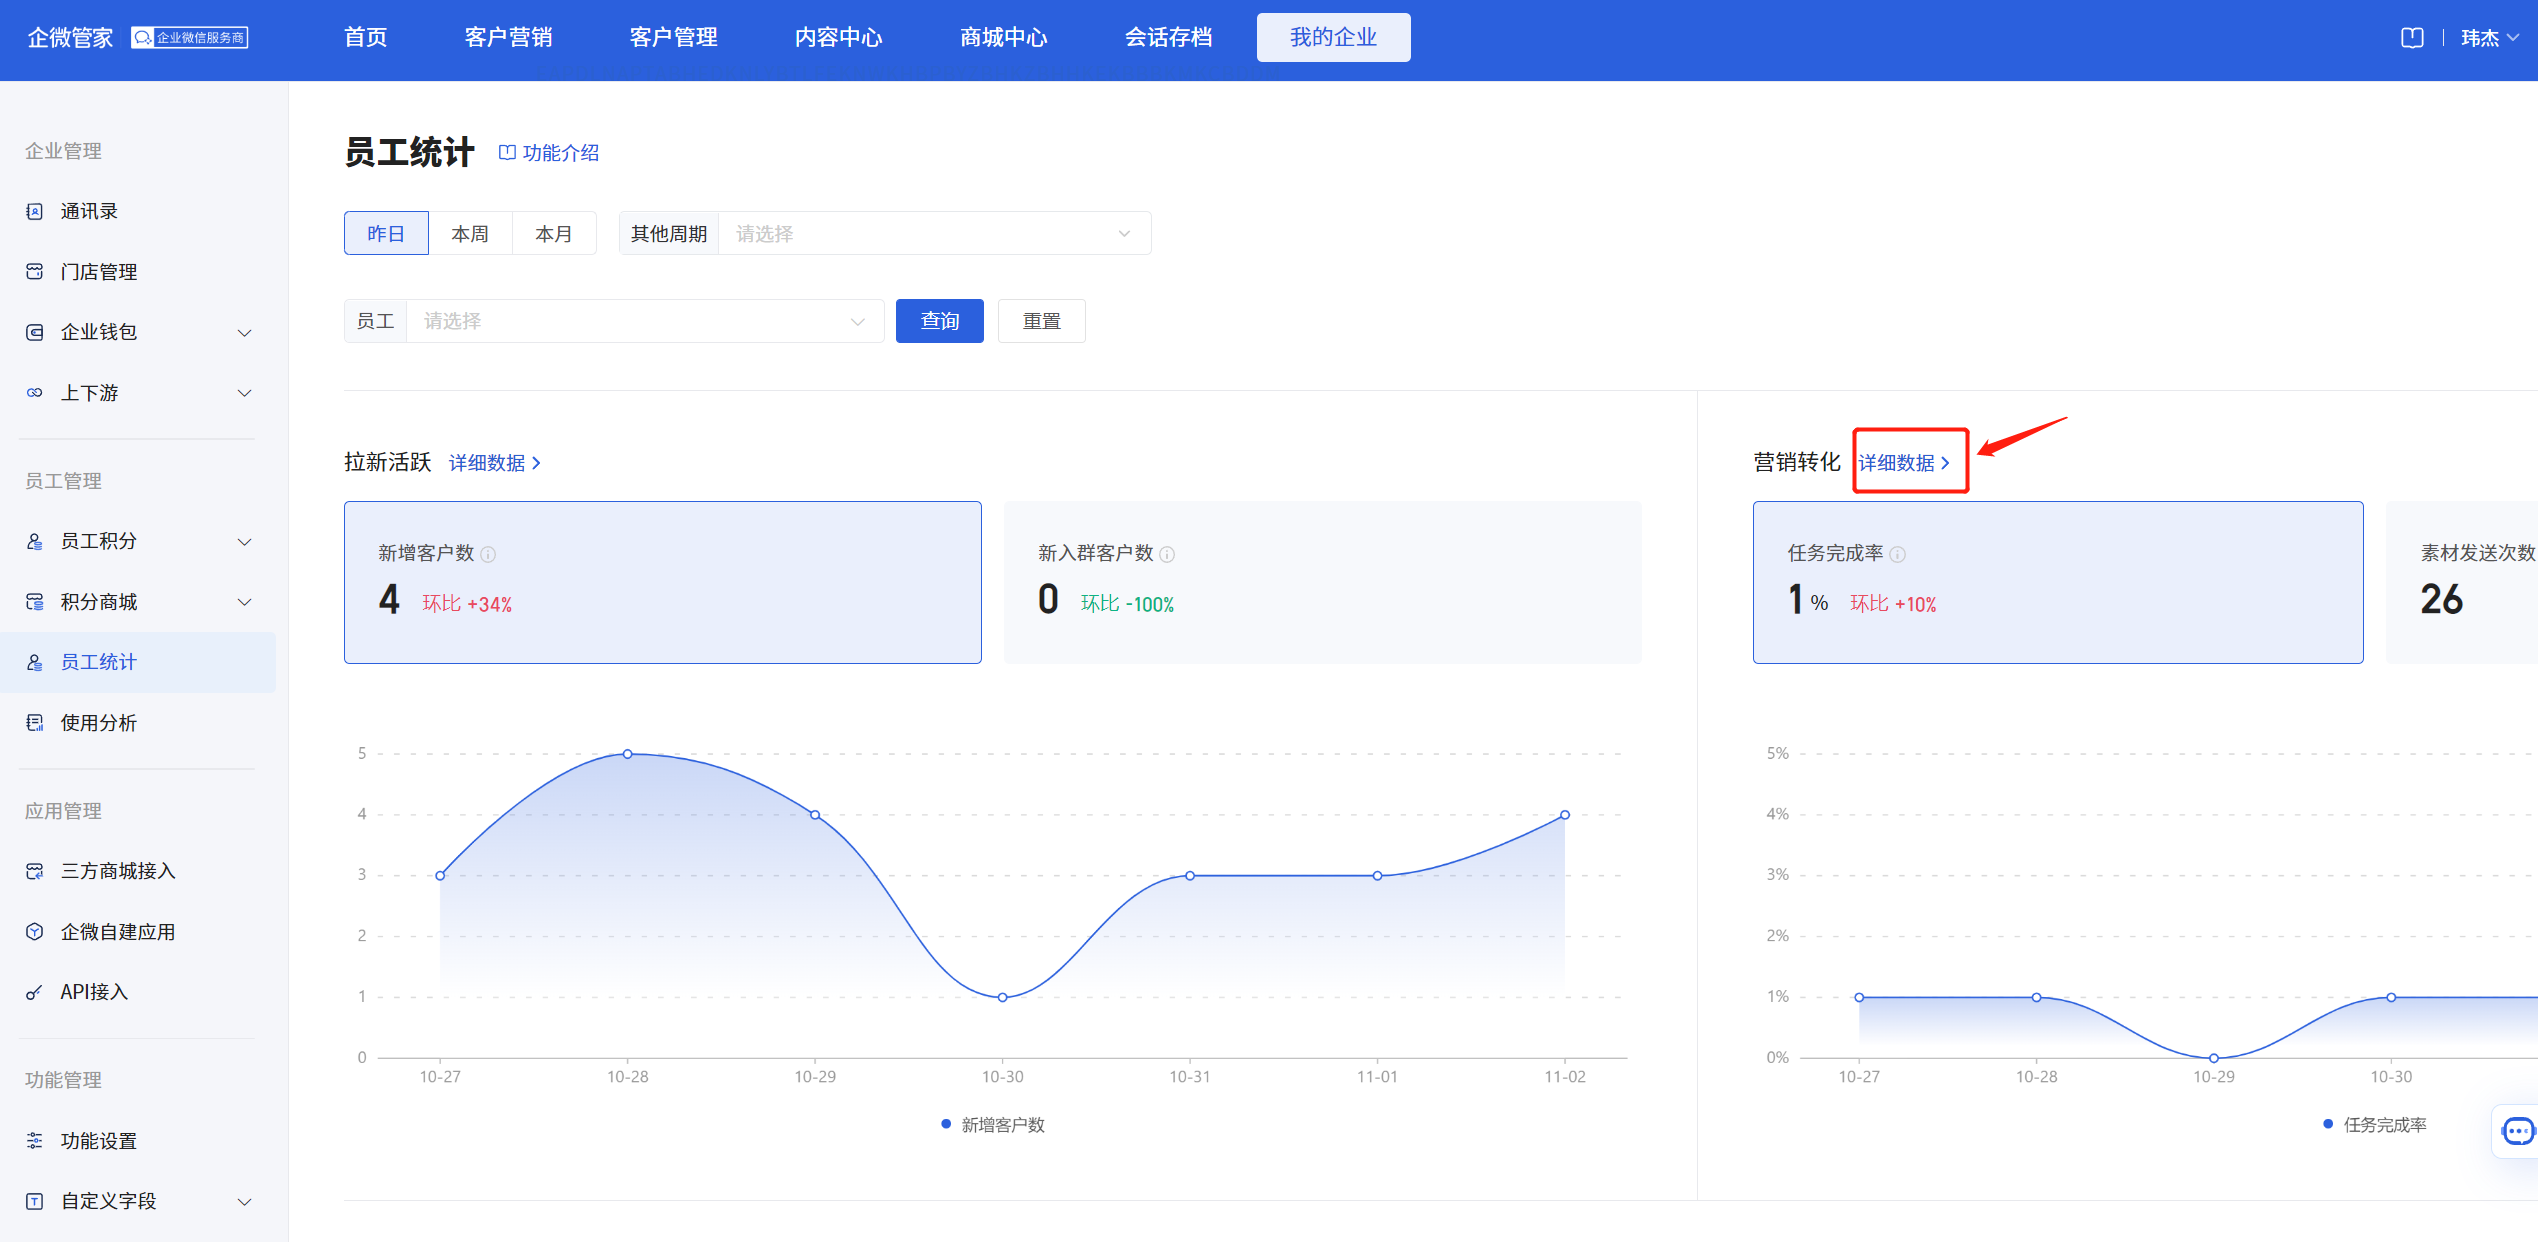Click the 企业钱包 wallet icon

tap(35, 332)
